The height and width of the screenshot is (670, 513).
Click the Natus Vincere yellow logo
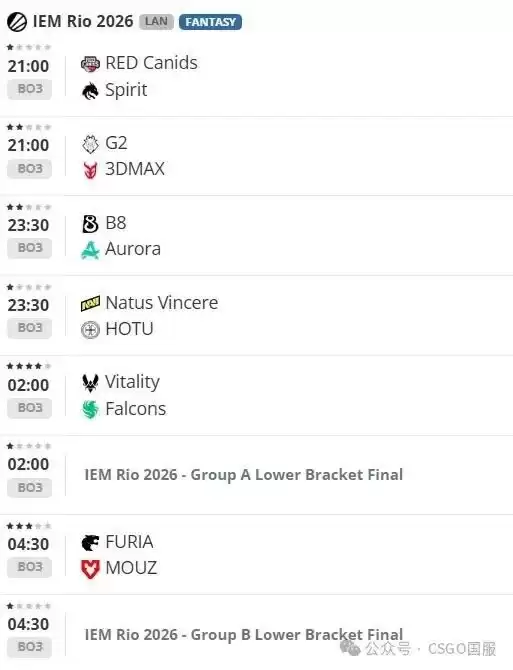(90, 304)
